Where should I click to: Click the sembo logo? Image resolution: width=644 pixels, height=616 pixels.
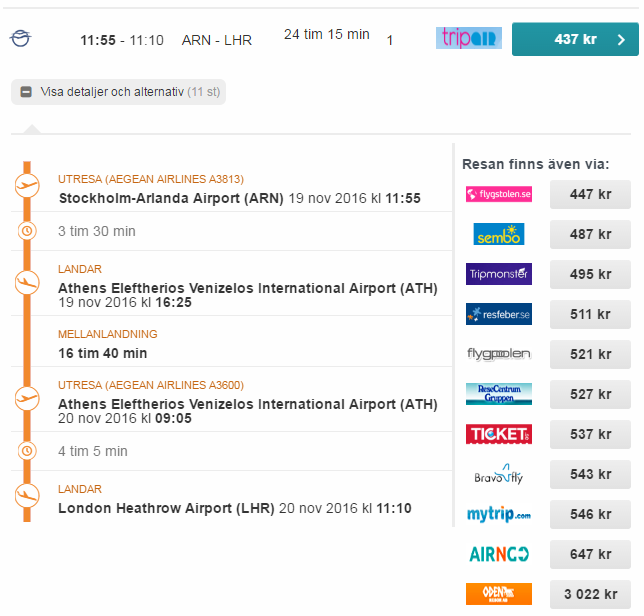[499, 234]
